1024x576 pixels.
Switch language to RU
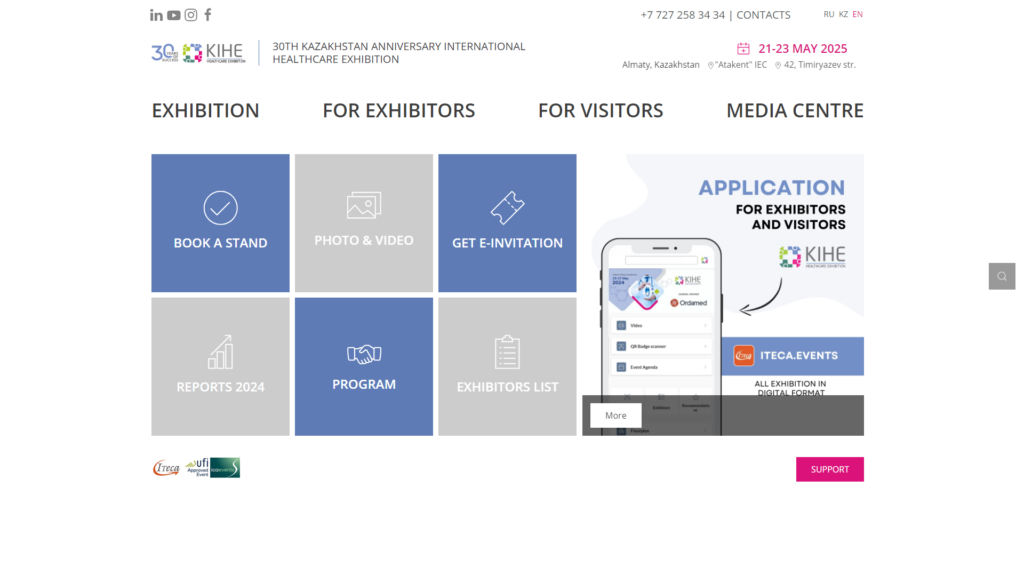829,14
